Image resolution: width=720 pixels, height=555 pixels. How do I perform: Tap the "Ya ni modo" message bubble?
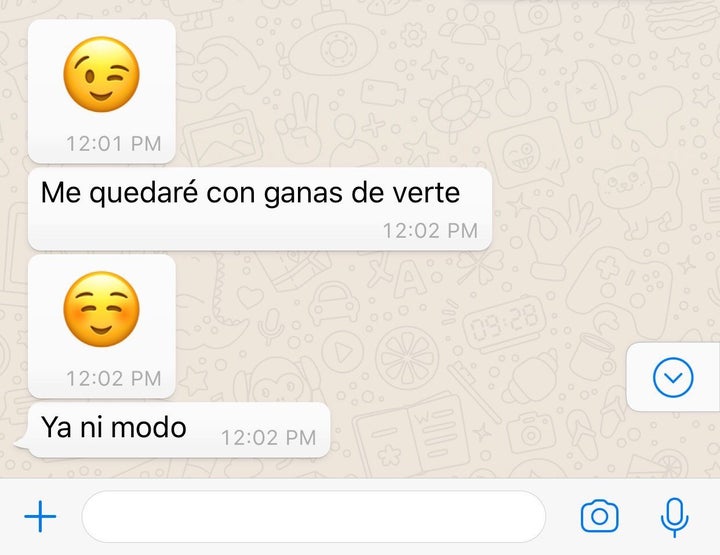pyautogui.click(x=178, y=430)
